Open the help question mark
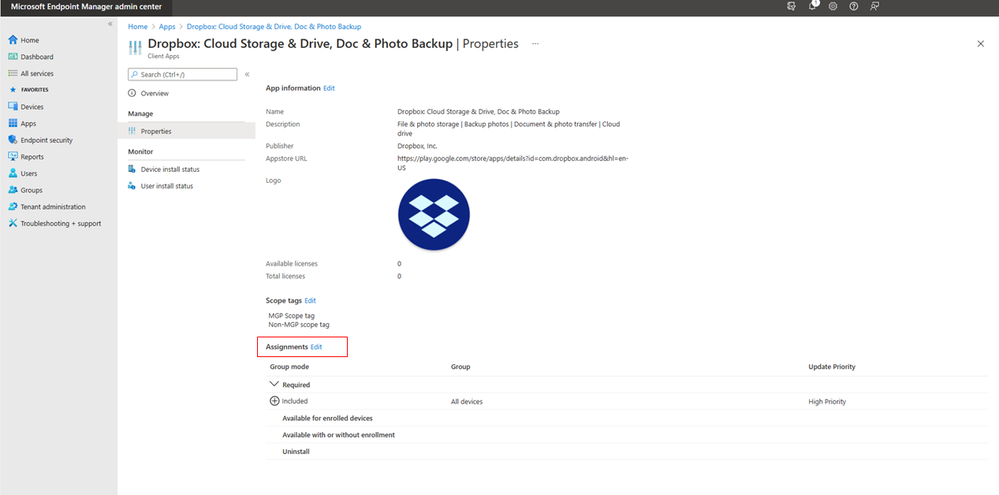Viewport: 999px width, 495px height. [x=854, y=6]
